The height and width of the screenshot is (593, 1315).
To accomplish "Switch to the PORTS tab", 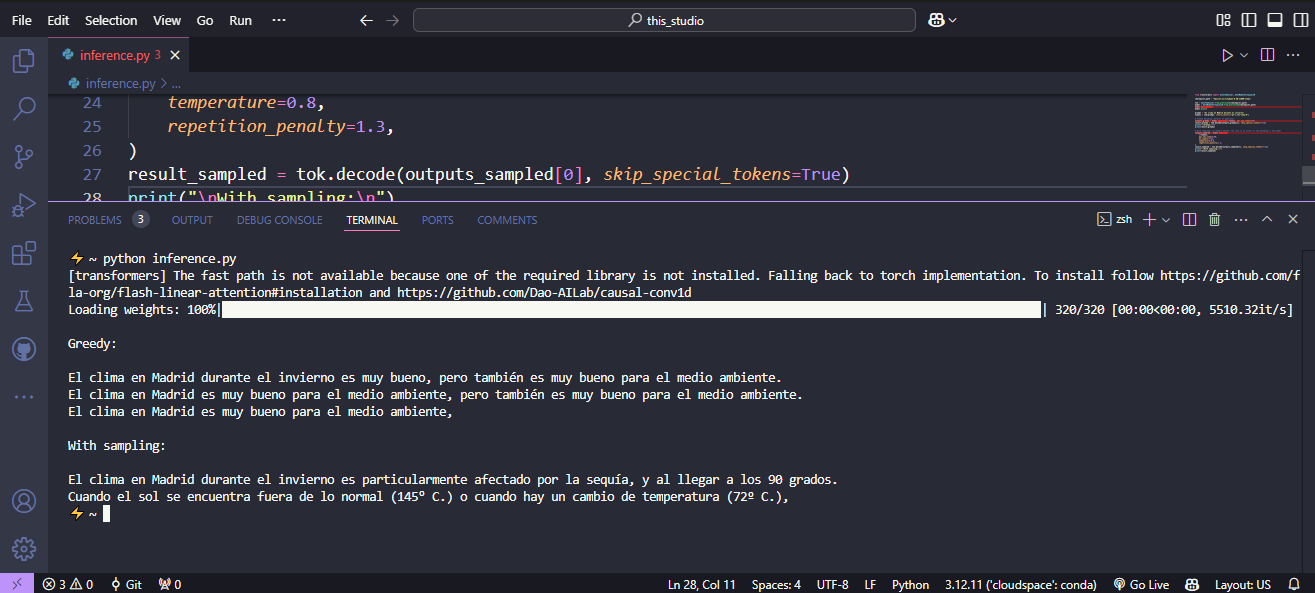I will (x=437, y=220).
